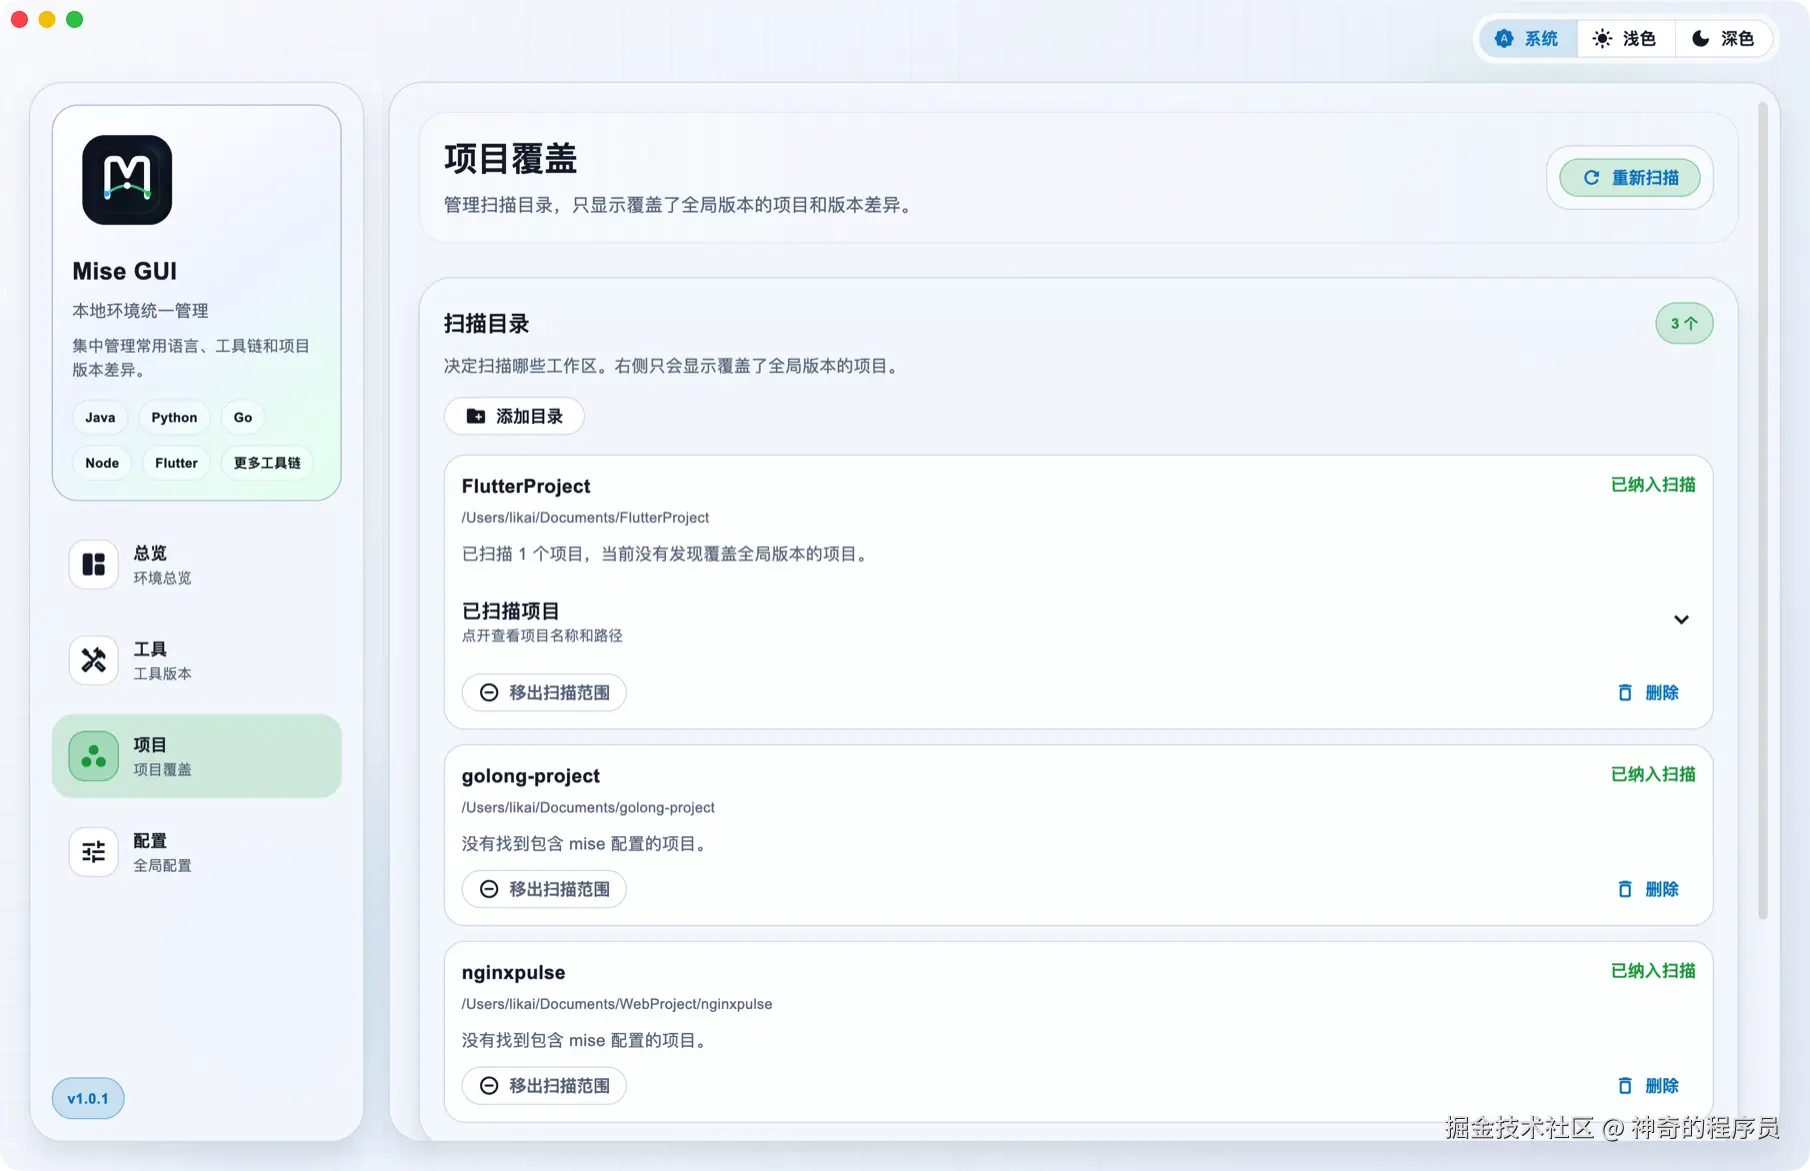Click the system theme 'A' icon
The height and width of the screenshot is (1171, 1810).
tap(1504, 39)
